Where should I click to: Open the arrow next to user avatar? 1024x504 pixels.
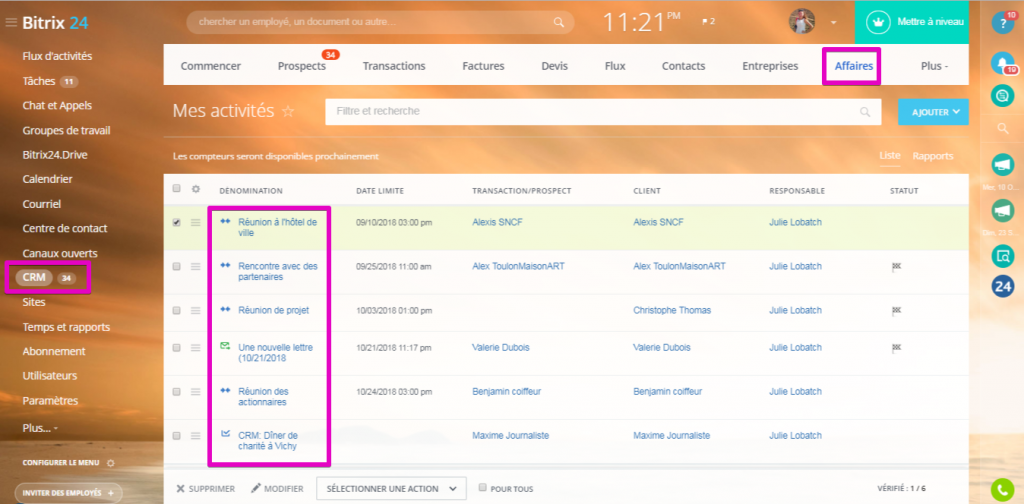pos(833,22)
